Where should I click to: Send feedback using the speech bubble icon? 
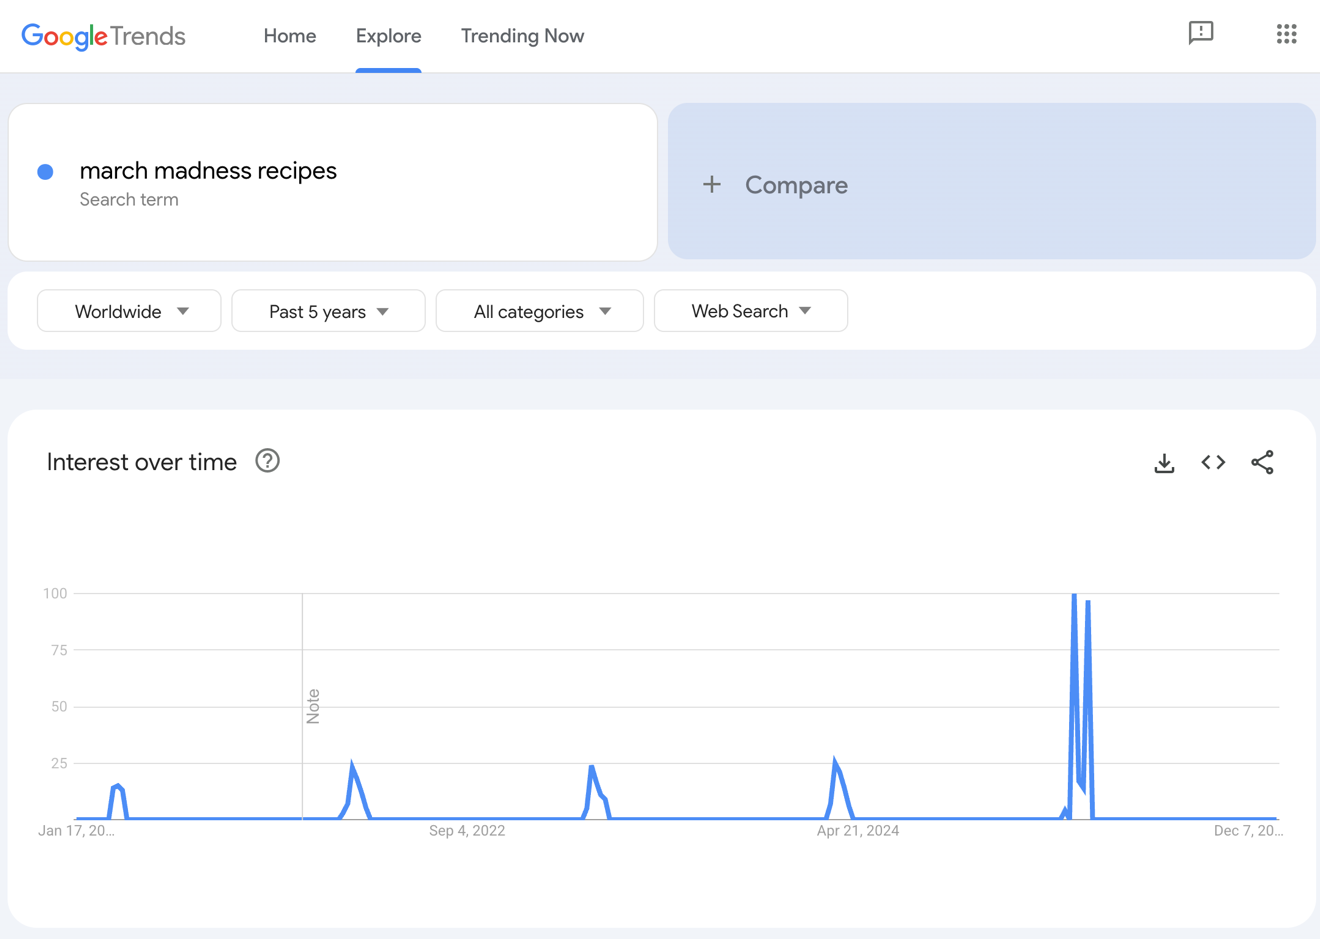1200,33
